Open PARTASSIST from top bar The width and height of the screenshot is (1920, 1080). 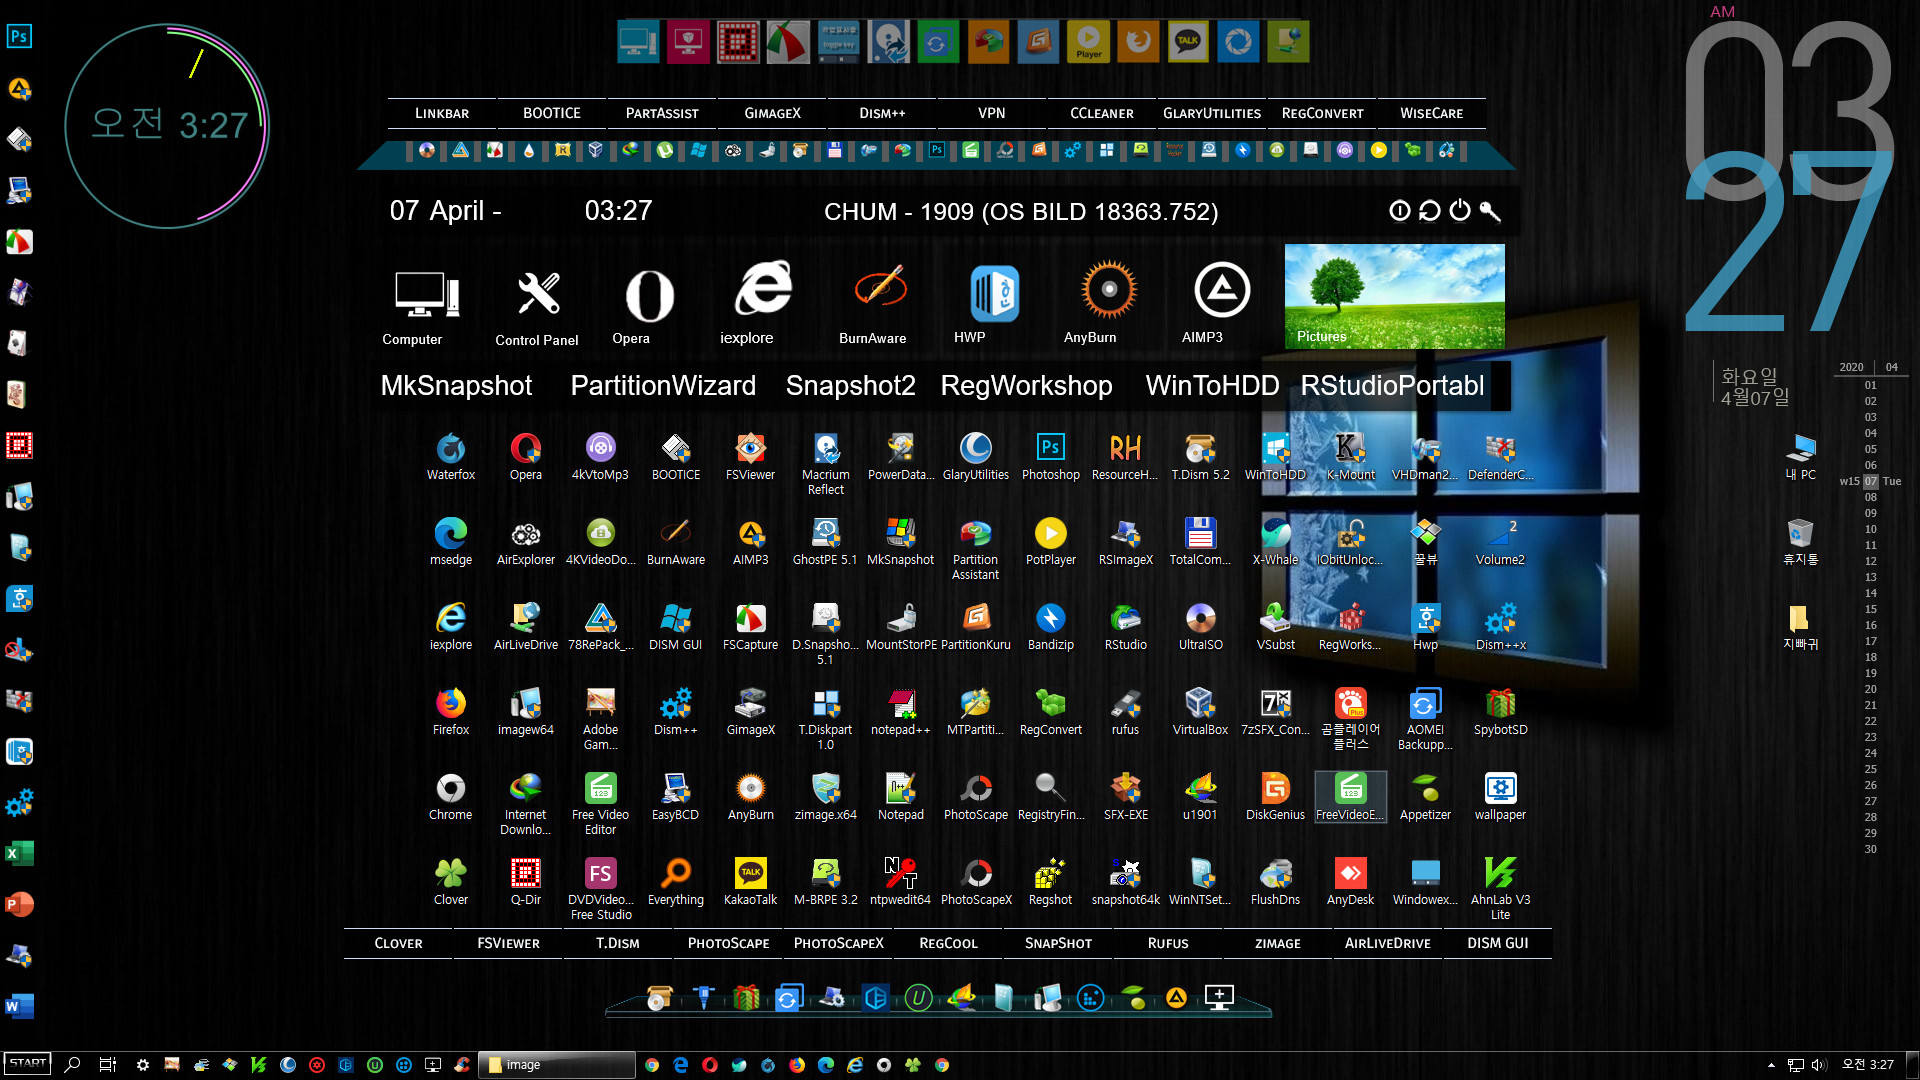[662, 113]
